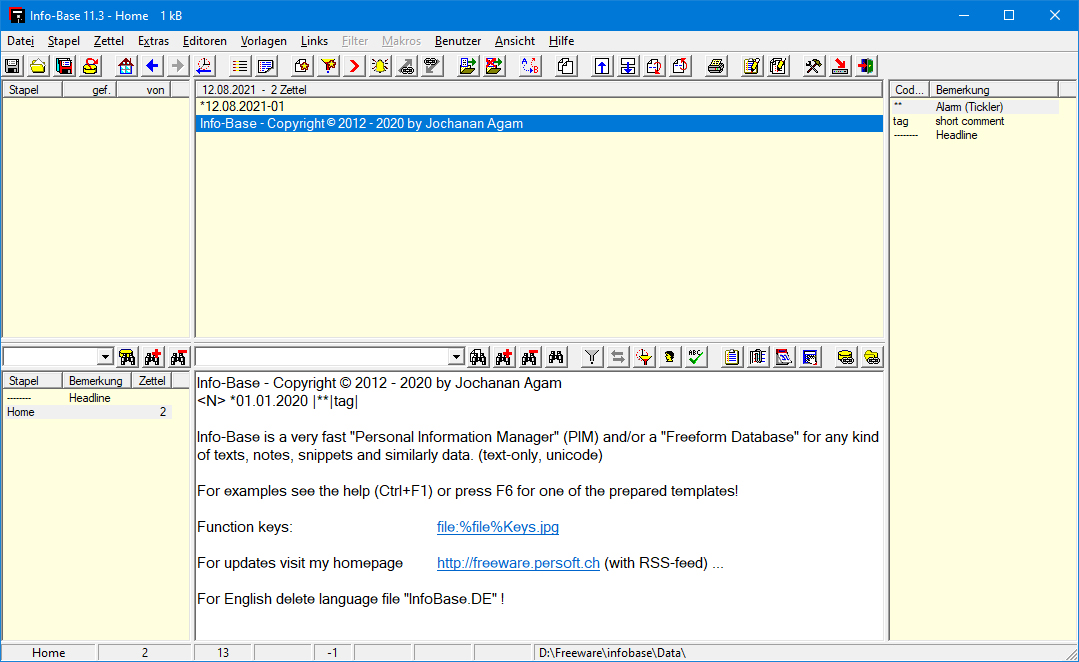Viewport: 1079px width, 662px height.
Task: Open the Hilfe menu
Action: pyautogui.click(x=562, y=41)
